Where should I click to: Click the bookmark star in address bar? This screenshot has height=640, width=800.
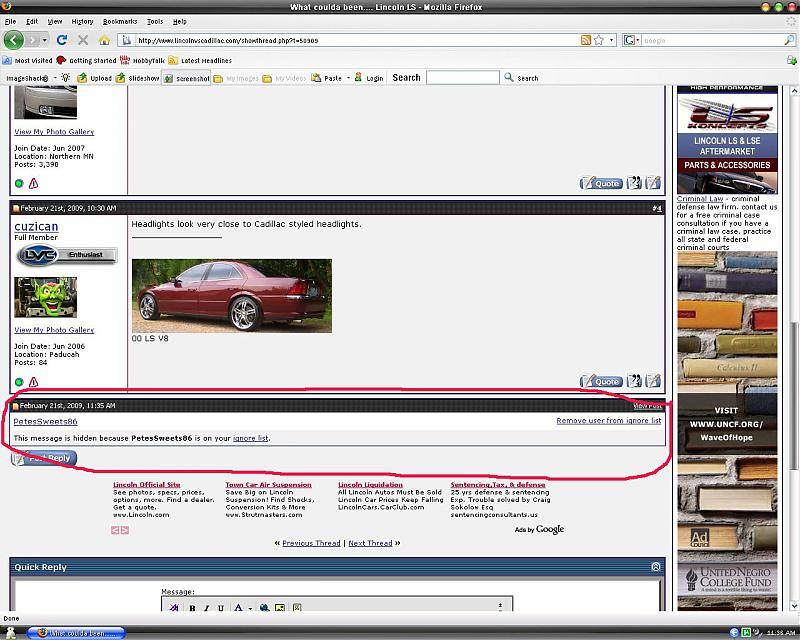[x=599, y=40]
